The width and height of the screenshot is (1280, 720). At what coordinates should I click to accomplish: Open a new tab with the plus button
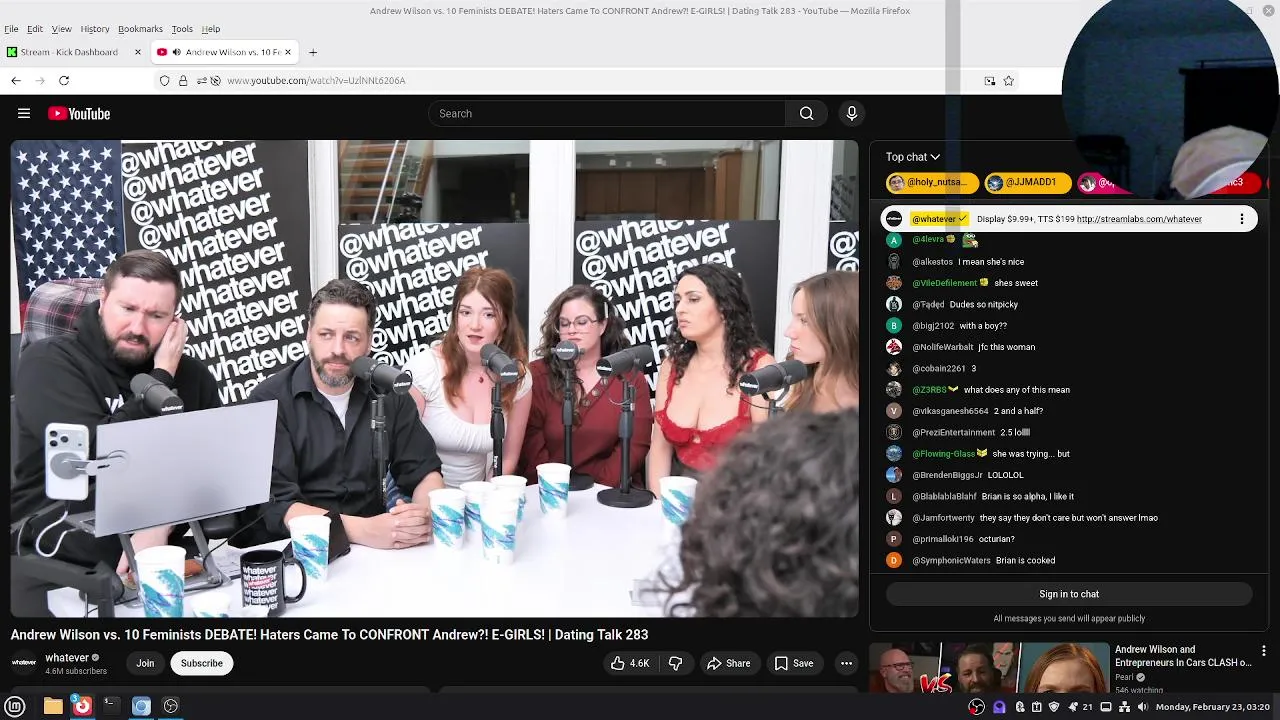click(313, 52)
